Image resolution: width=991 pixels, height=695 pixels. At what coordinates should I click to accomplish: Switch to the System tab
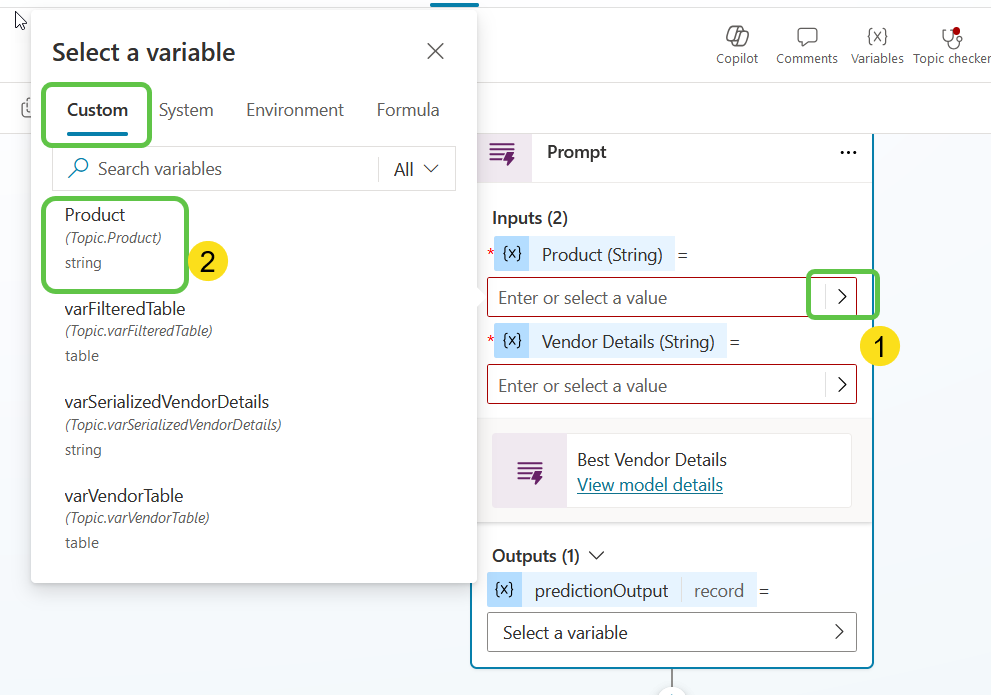coord(186,110)
